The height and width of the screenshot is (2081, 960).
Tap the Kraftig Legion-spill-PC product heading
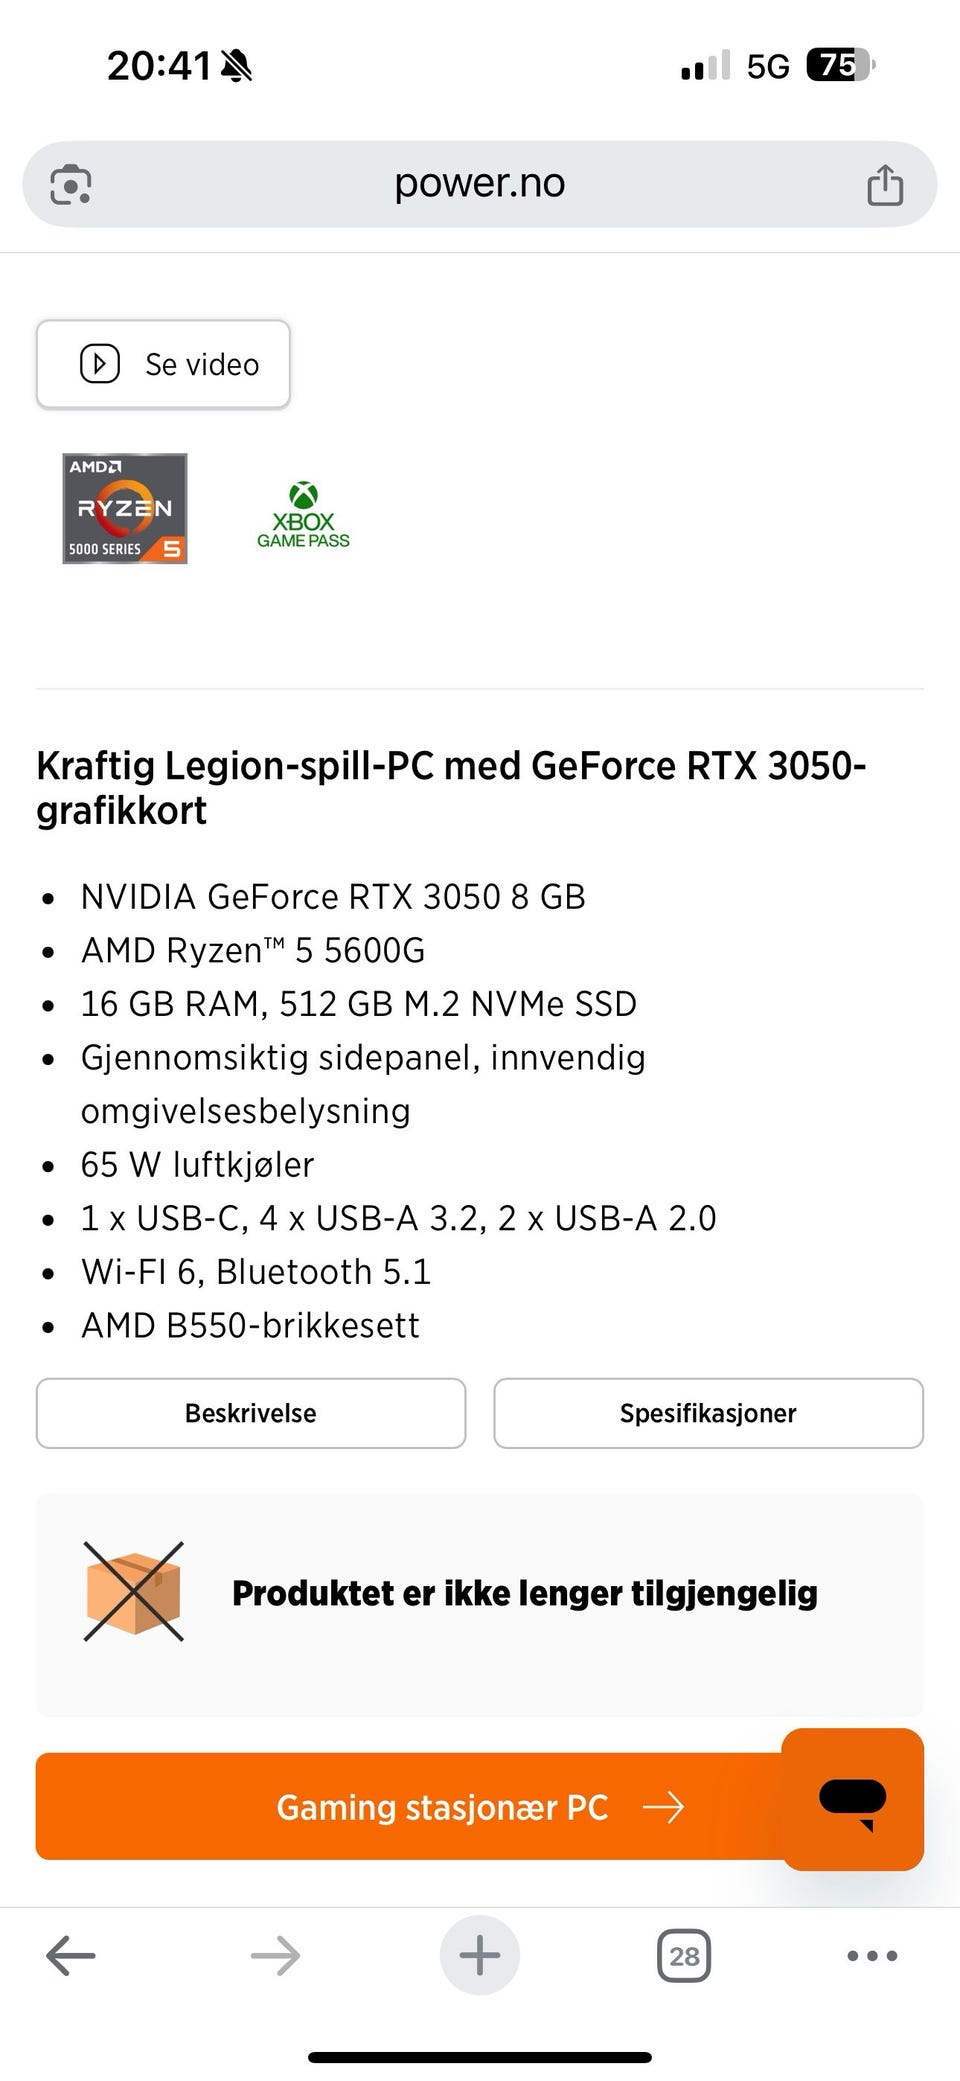tap(450, 787)
